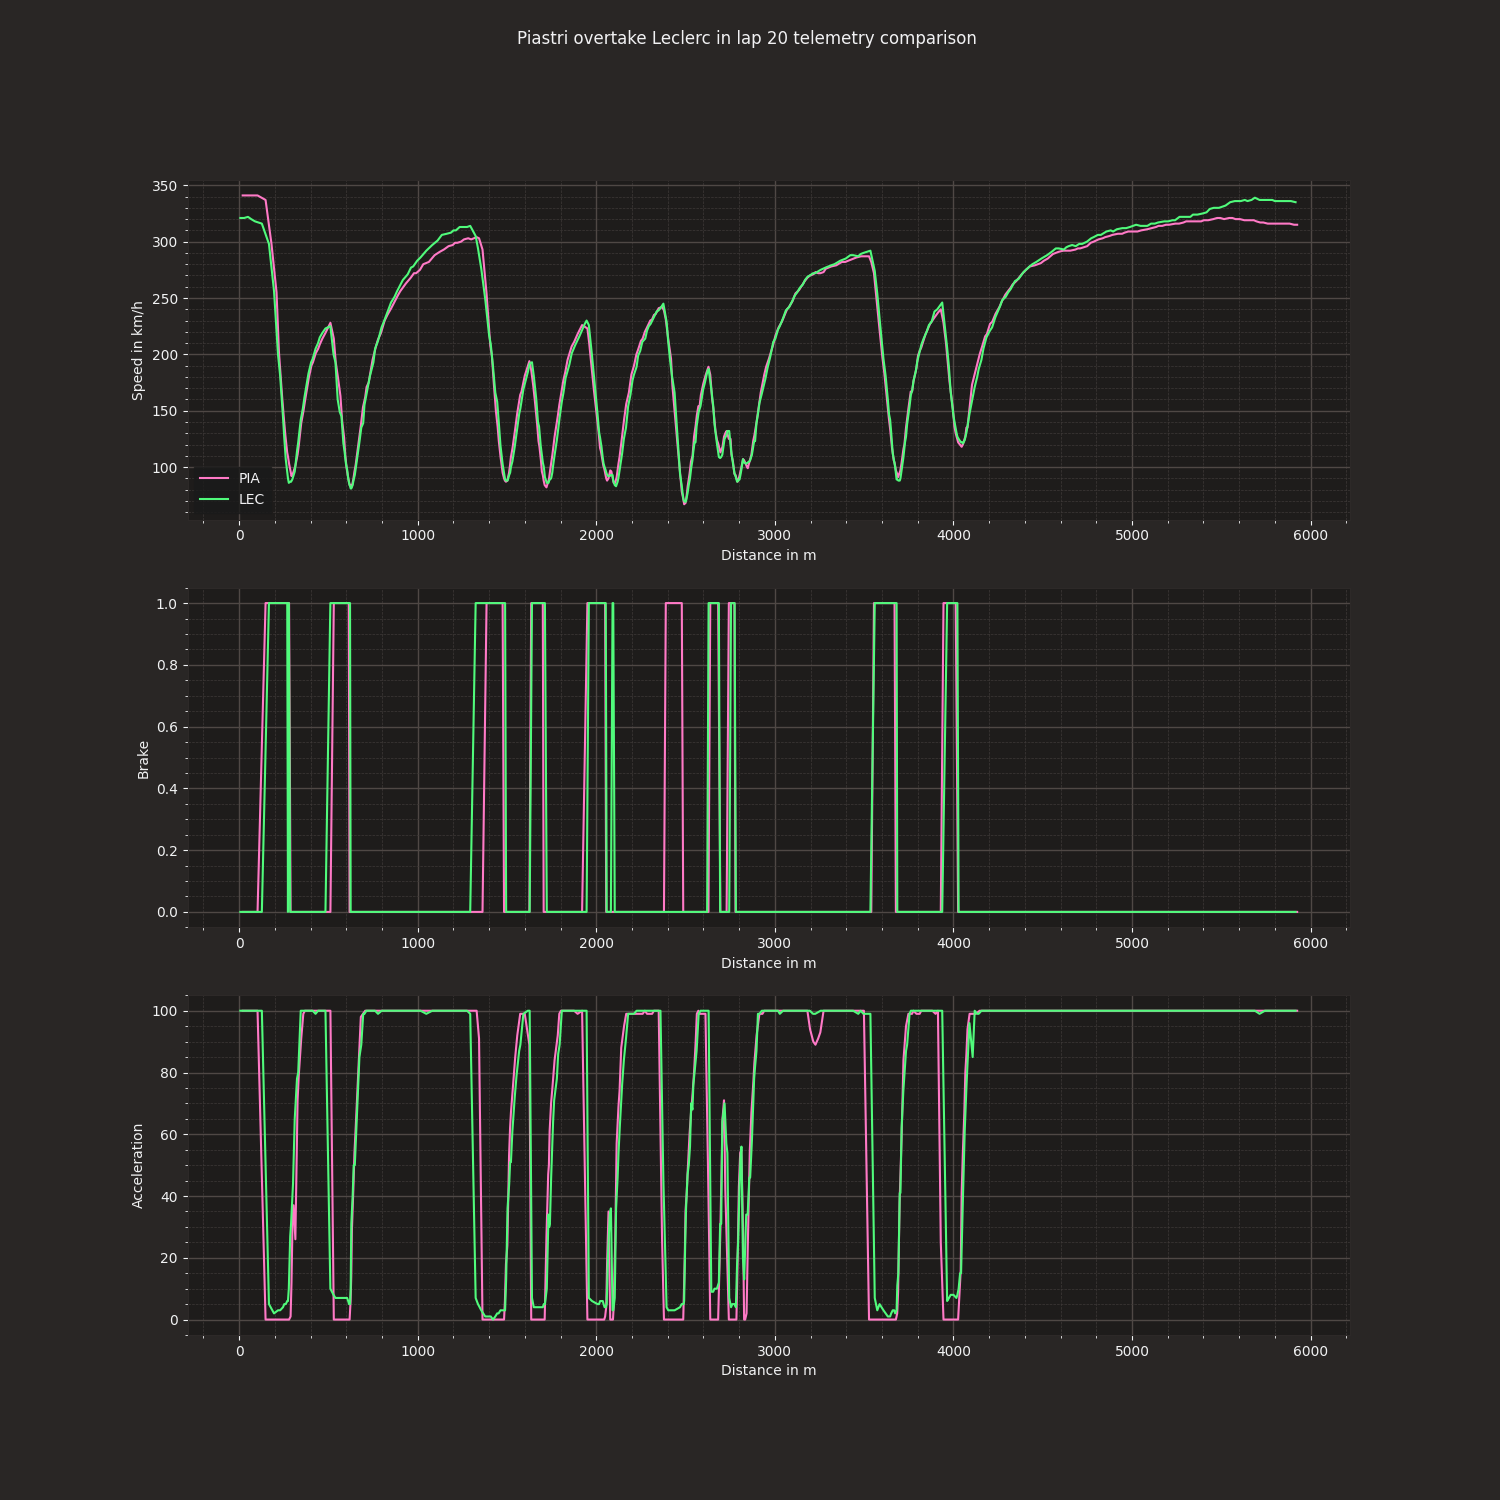
Task: Click the PIA legend entry
Action: 231,478
